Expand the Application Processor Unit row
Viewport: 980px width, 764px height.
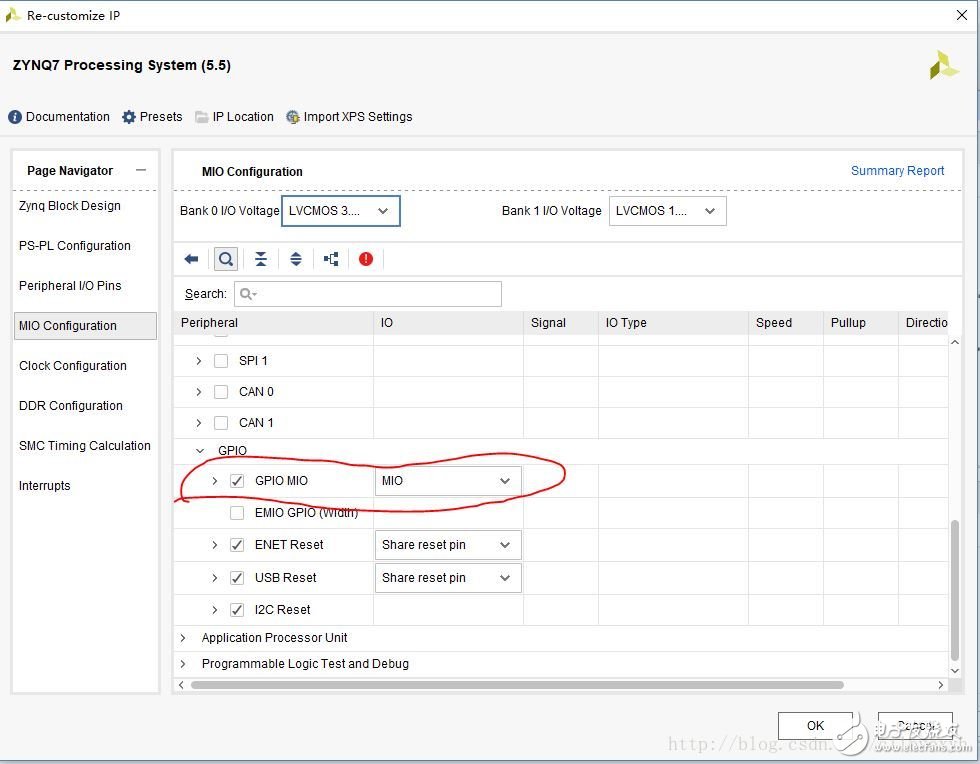point(183,638)
